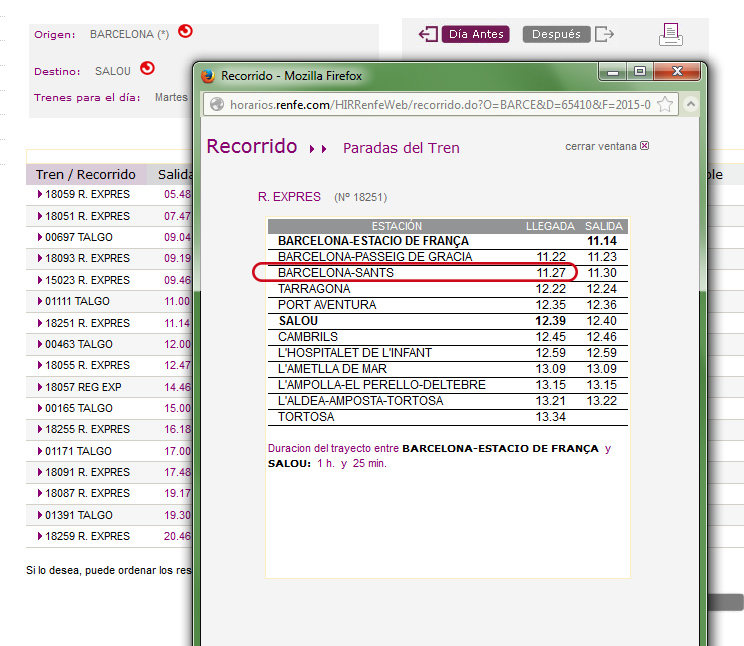This screenshot has height=646, width=744.
Task: Click the Salida column header in train list
Action: tap(175, 175)
